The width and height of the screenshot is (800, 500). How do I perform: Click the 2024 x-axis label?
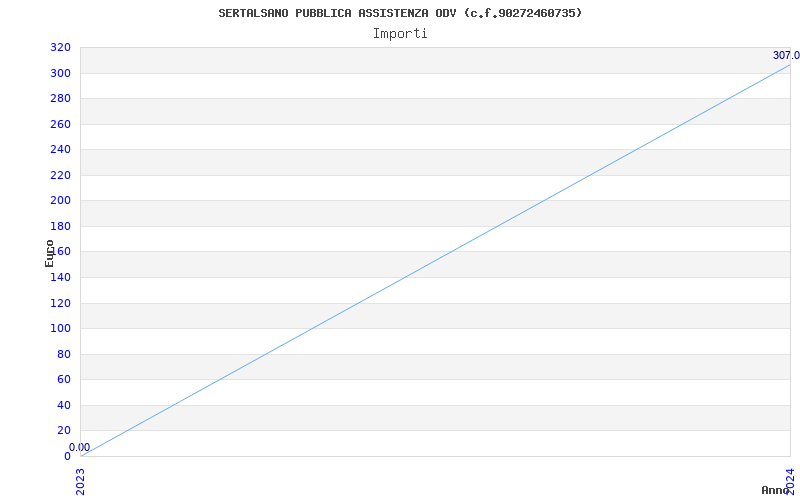[790, 482]
